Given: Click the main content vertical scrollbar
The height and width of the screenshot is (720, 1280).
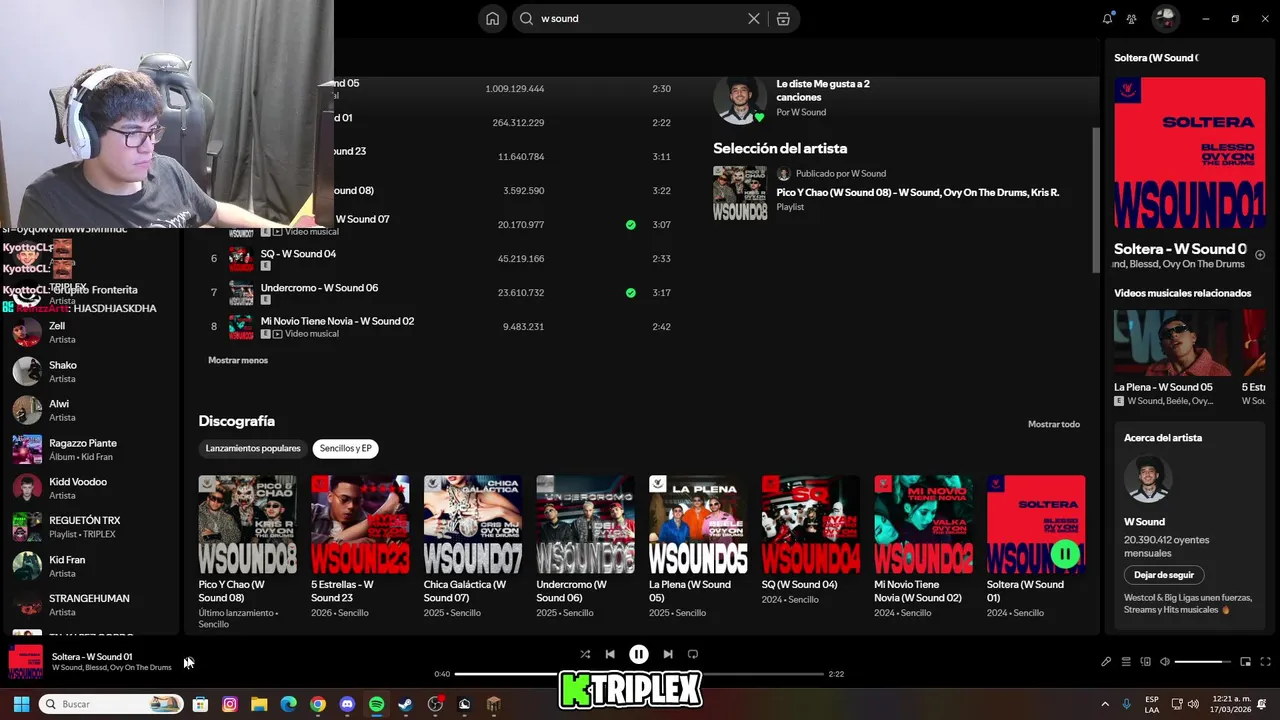Looking at the screenshot, I should [x=1096, y=200].
